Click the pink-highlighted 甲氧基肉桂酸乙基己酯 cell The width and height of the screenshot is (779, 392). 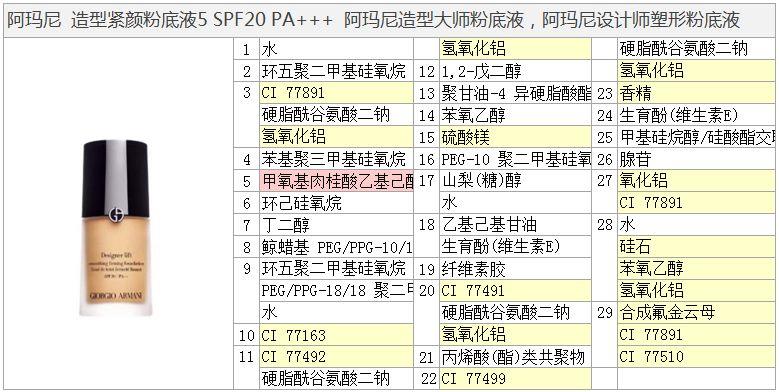pyautogui.click(x=336, y=181)
